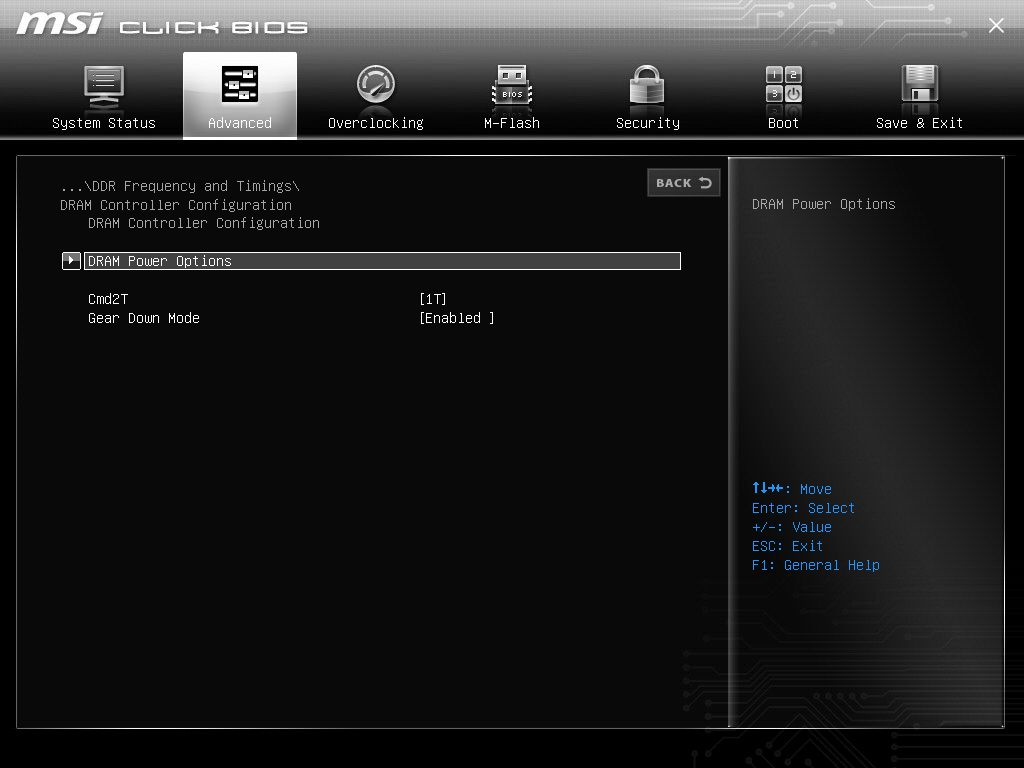Click the DRAM Controller Configuration heading
This screenshot has height=768, width=1024.
(x=176, y=205)
